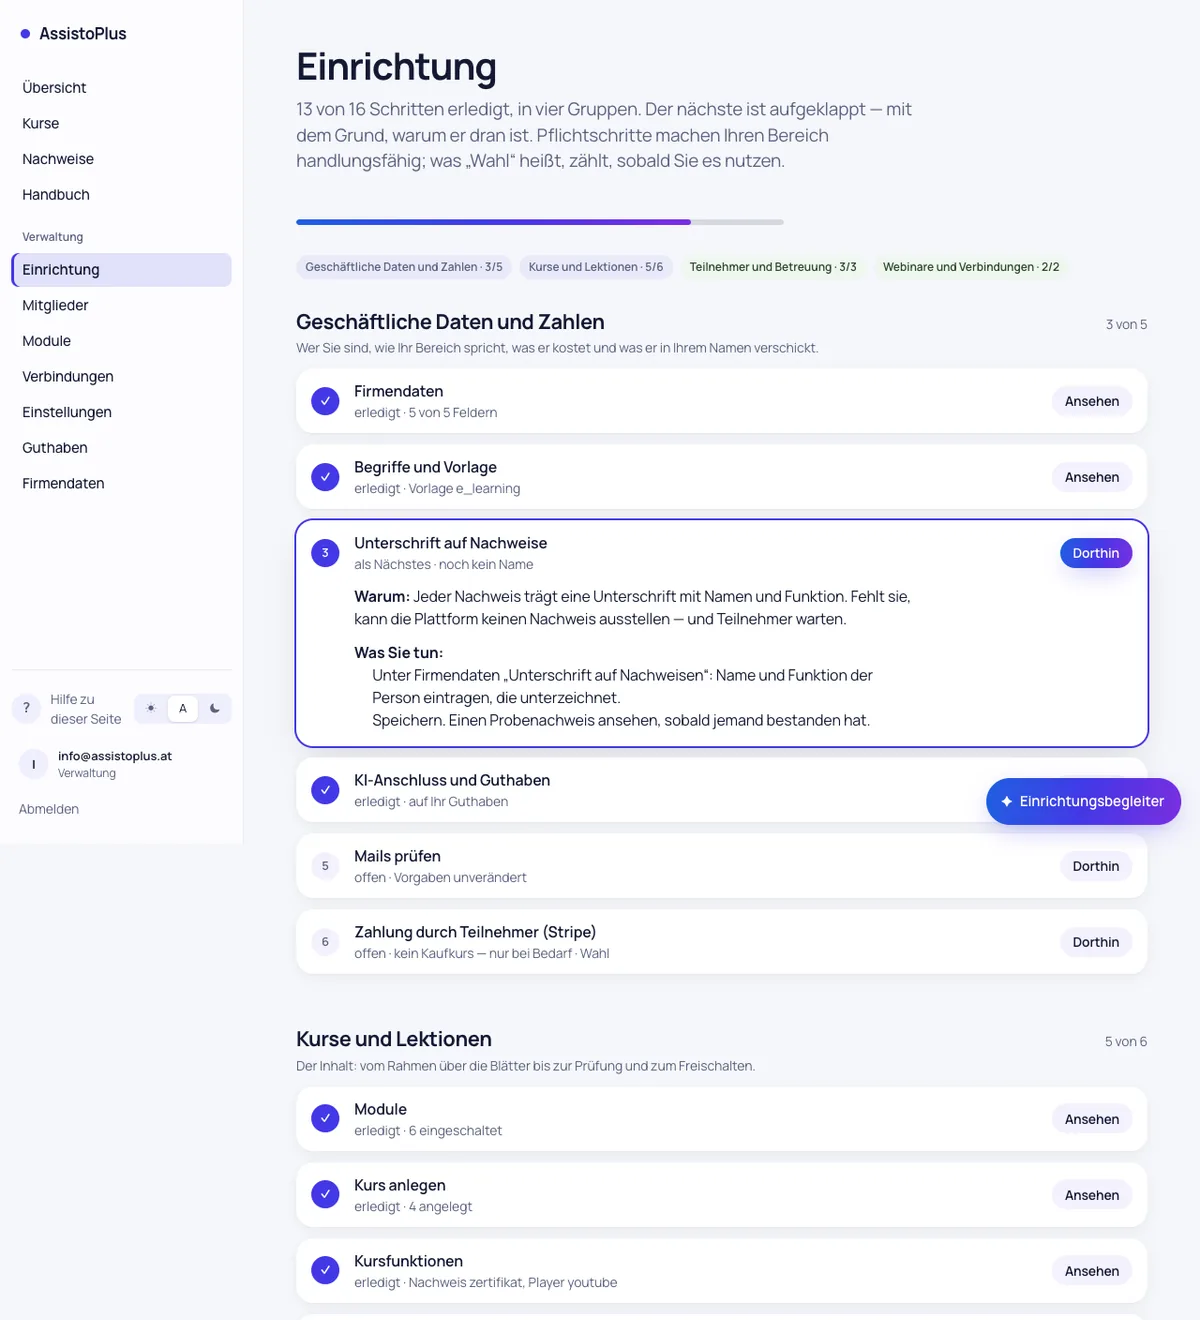The image size is (1200, 1320).
Task: Toggle automatic theme mode A
Action: click(183, 708)
